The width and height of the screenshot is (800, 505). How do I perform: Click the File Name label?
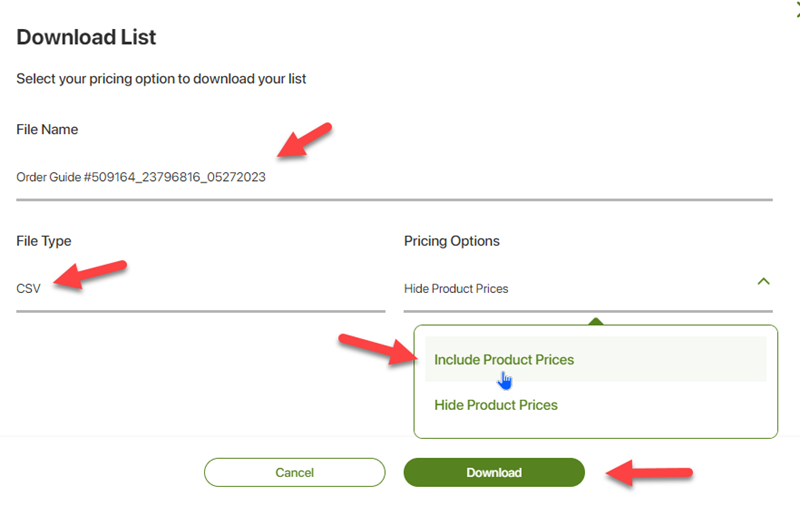click(x=47, y=130)
